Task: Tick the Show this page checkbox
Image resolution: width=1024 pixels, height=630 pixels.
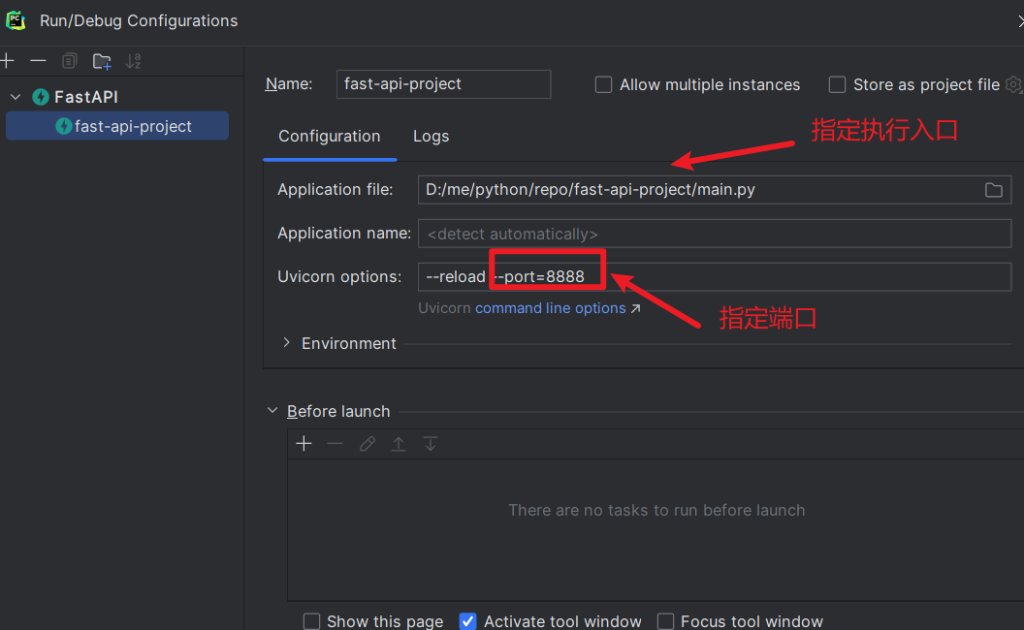Action: click(x=312, y=621)
